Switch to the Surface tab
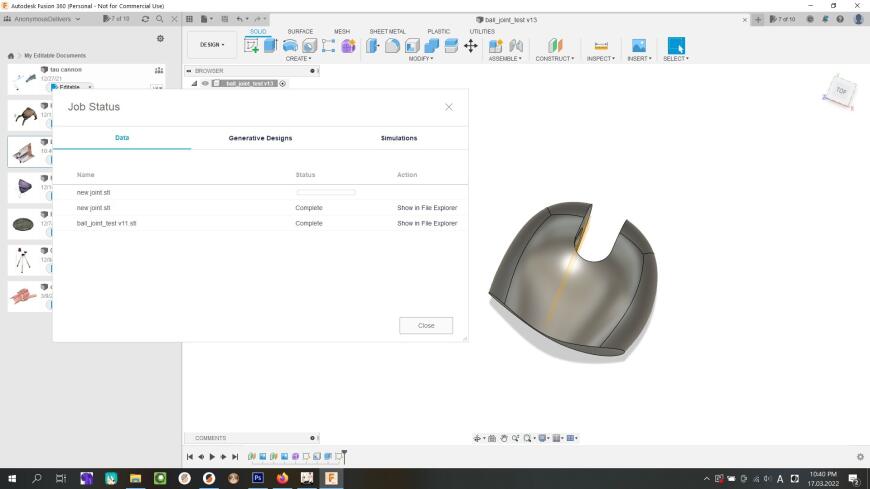The image size is (870, 489). pos(300,32)
